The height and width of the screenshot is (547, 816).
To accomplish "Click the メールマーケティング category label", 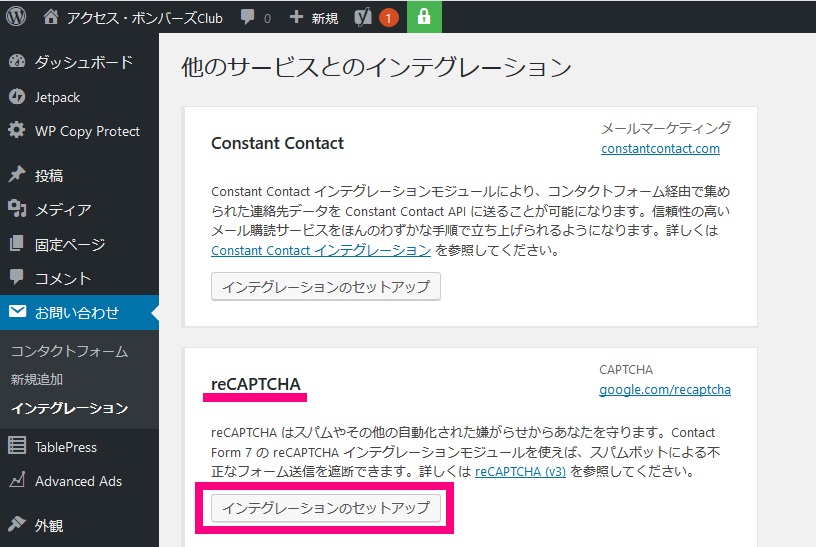I will click(666, 128).
